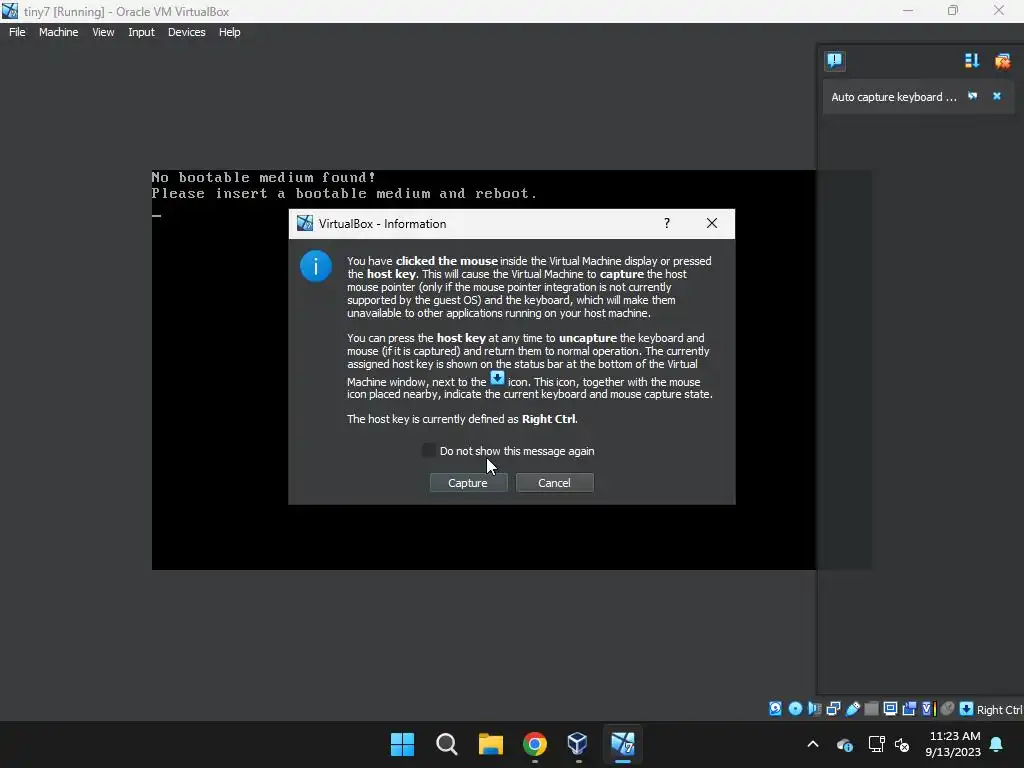The height and width of the screenshot is (768, 1024).
Task: Toggle the notification center speech bubble icon
Action: point(835,61)
